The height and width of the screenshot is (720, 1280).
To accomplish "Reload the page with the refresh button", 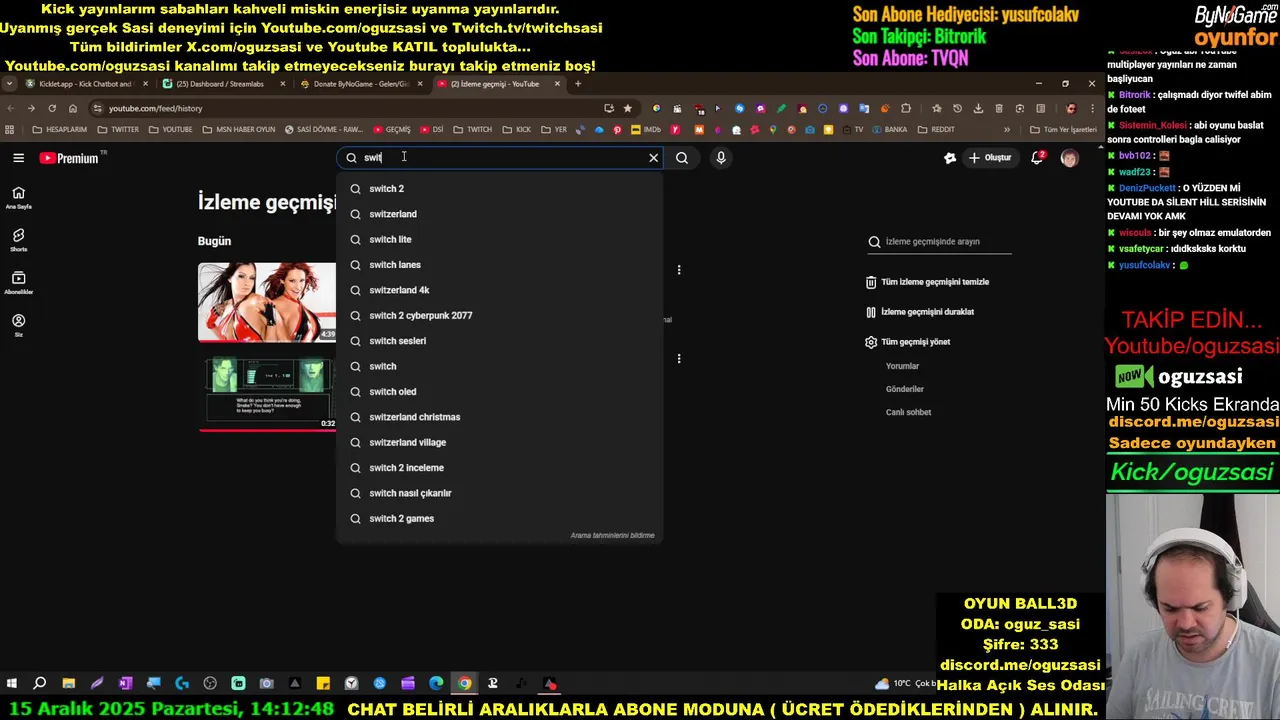I will [52, 108].
